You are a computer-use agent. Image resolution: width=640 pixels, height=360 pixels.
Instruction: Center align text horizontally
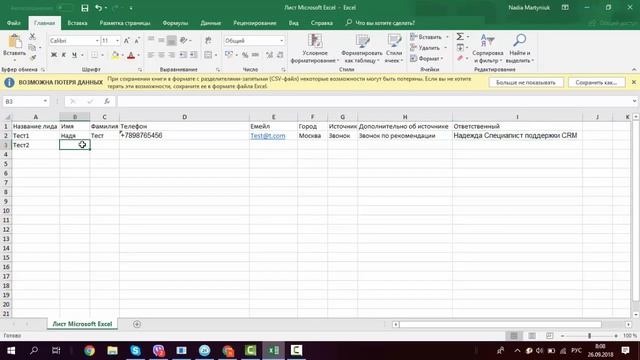coord(162,55)
